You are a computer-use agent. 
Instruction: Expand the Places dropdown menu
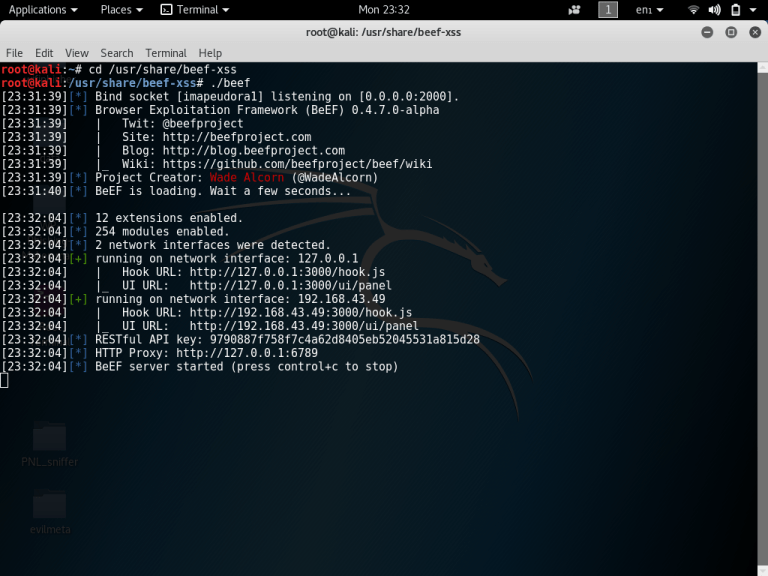pyautogui.click(x=121, y=10)
